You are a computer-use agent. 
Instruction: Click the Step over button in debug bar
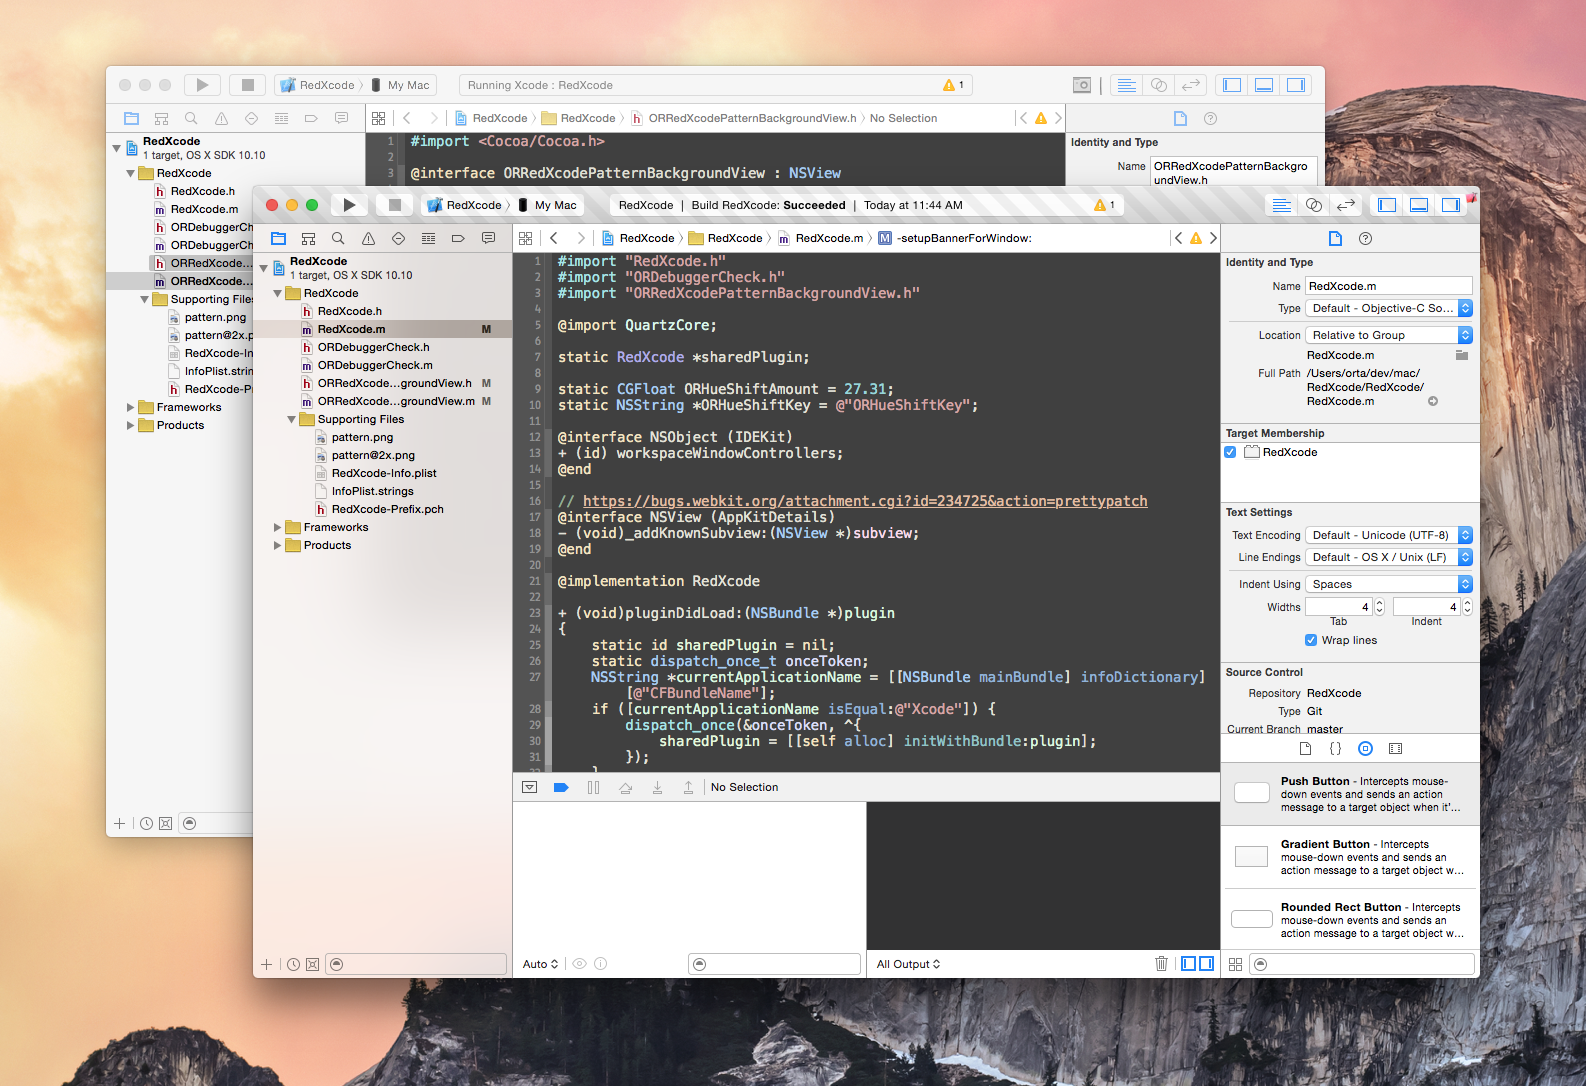click(x=626, y=787)
